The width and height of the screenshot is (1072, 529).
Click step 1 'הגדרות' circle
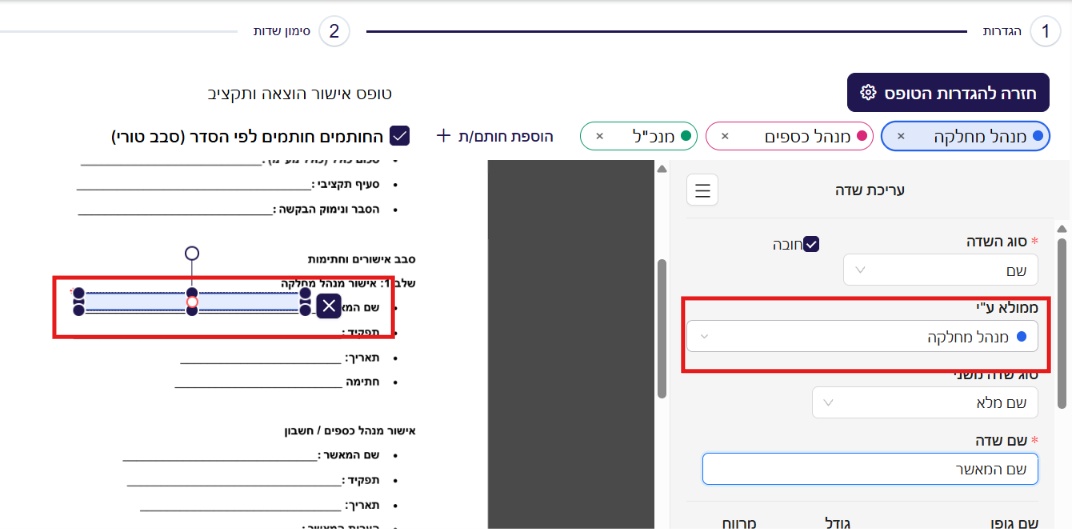(1045, 31)
